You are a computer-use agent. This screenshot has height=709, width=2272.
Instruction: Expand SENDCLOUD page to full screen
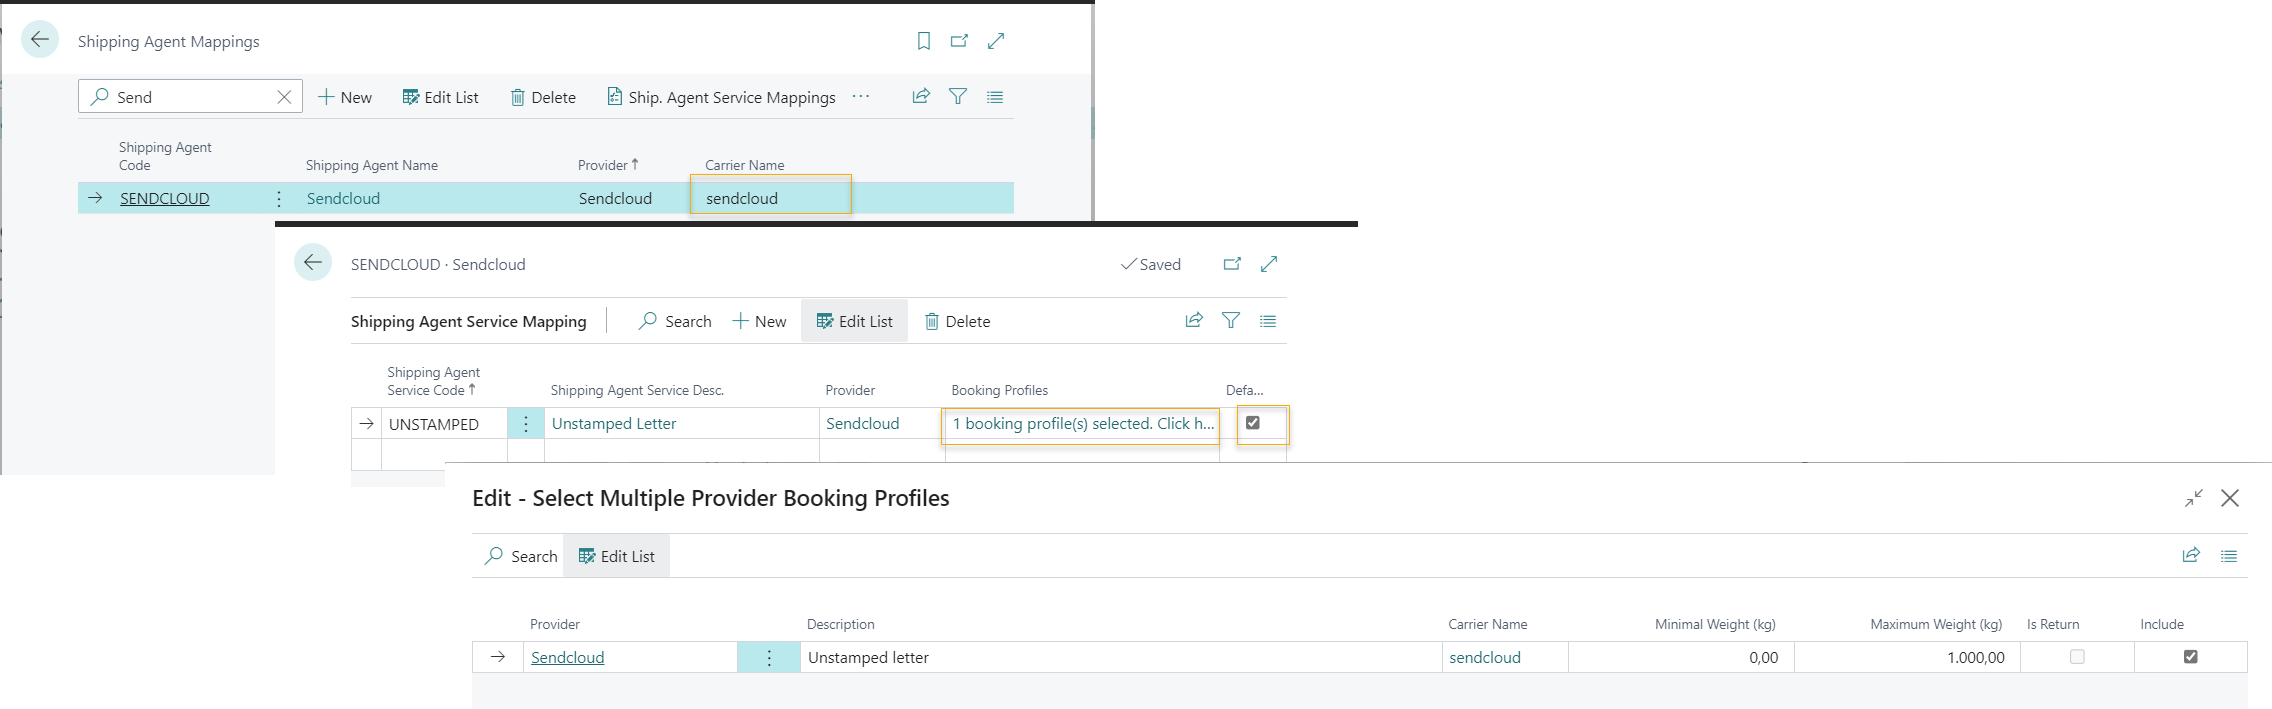pyautogui.click(x=1269, y=264)
